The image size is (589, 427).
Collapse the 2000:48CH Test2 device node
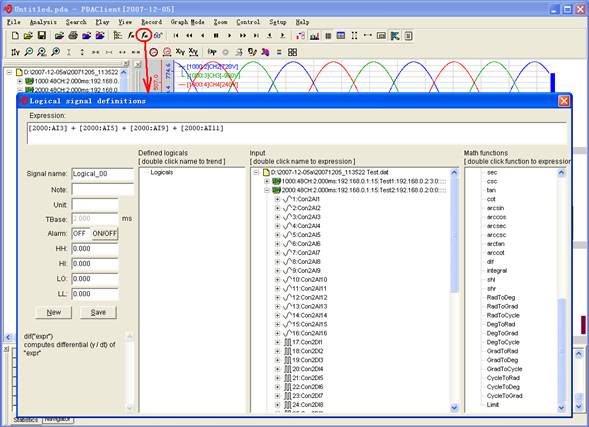pos(267,190)
